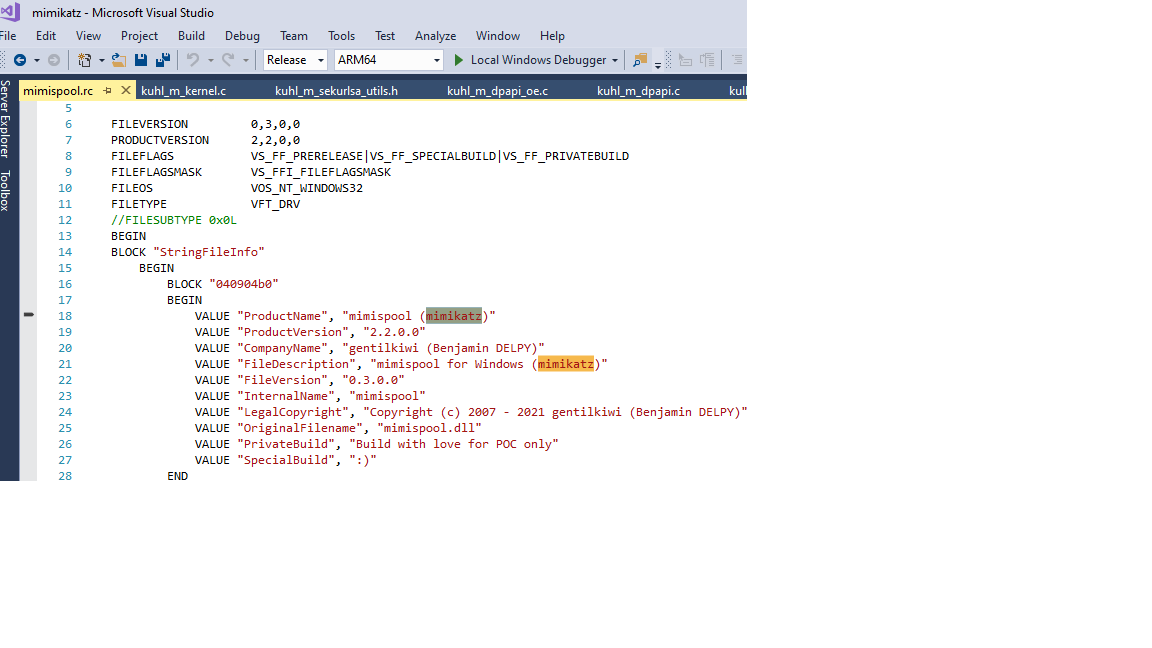Click the Undo arrow icon
Viewport: 1152px width, 648px height.
192,60
